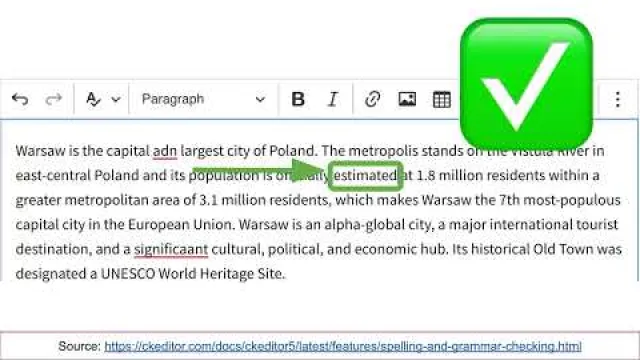Toggle bold formatting
The height and width of the screenshot is (360, 640).
pyautogui.click(x=298, y=99)
